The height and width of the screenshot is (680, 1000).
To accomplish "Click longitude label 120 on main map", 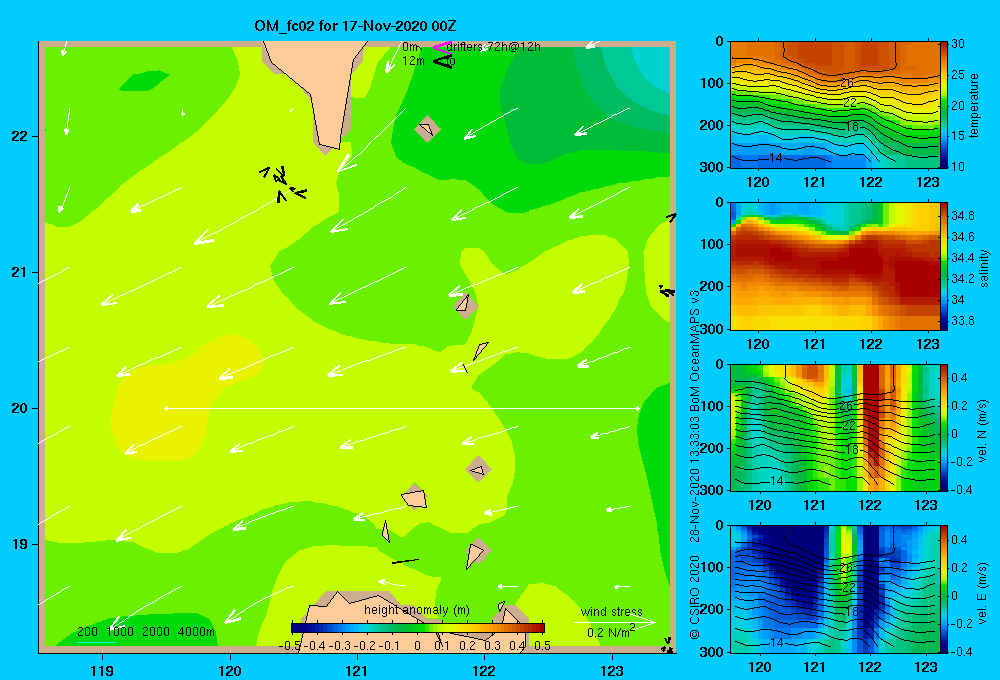I will tap(230, 670).
